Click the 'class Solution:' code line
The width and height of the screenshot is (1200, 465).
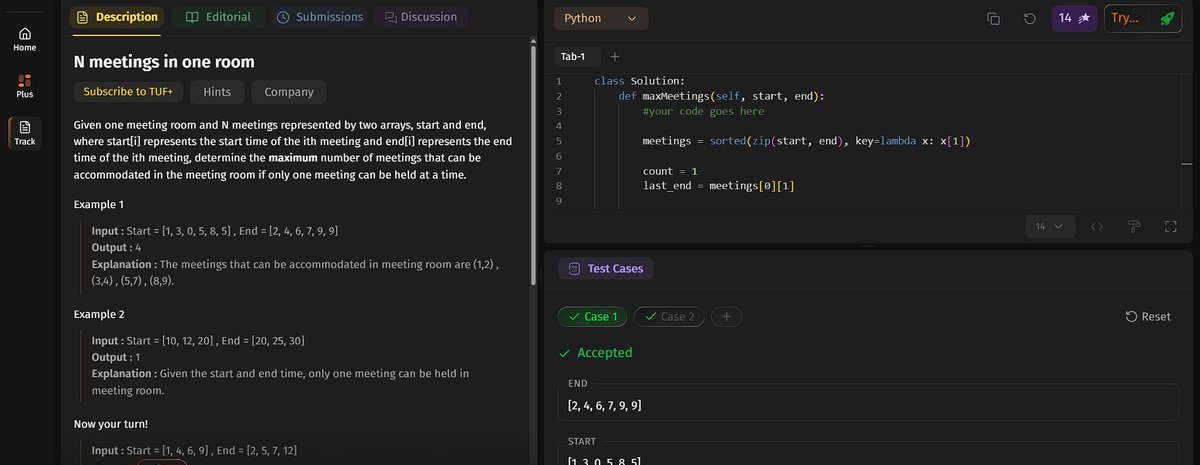tap(642, 81)
